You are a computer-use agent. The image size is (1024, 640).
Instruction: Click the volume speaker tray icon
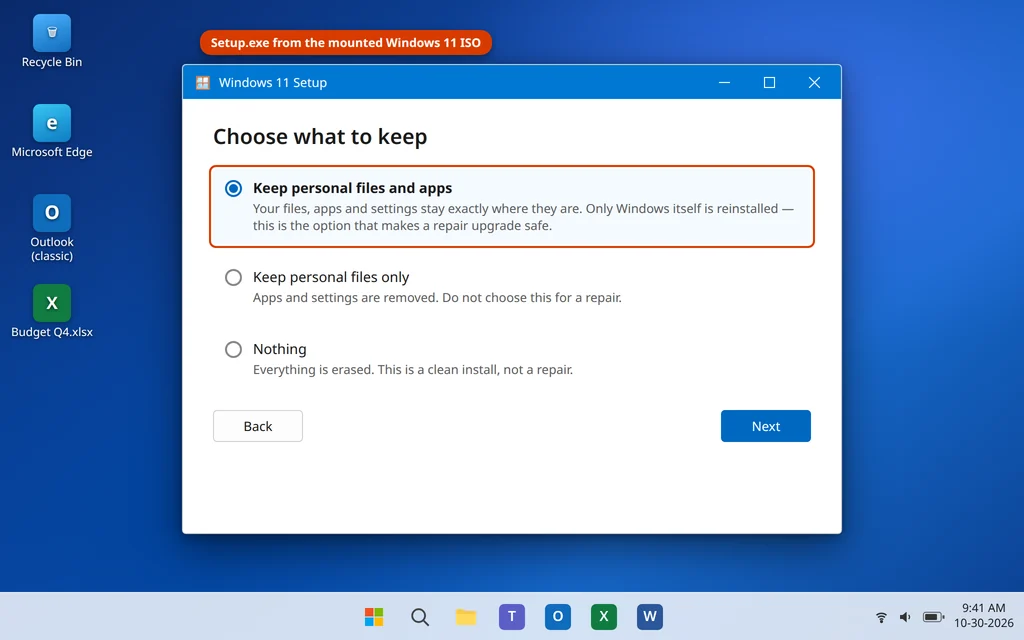click(905, 616)
